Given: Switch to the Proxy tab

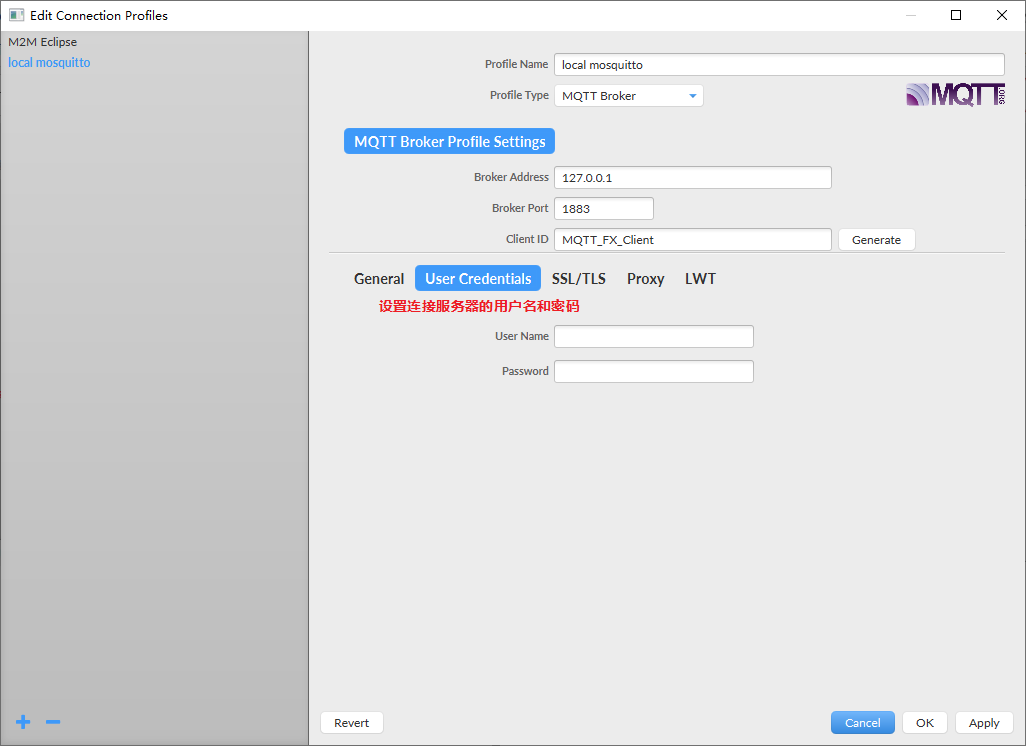Looking at the screenshot, I should click(x=645, y=278).
